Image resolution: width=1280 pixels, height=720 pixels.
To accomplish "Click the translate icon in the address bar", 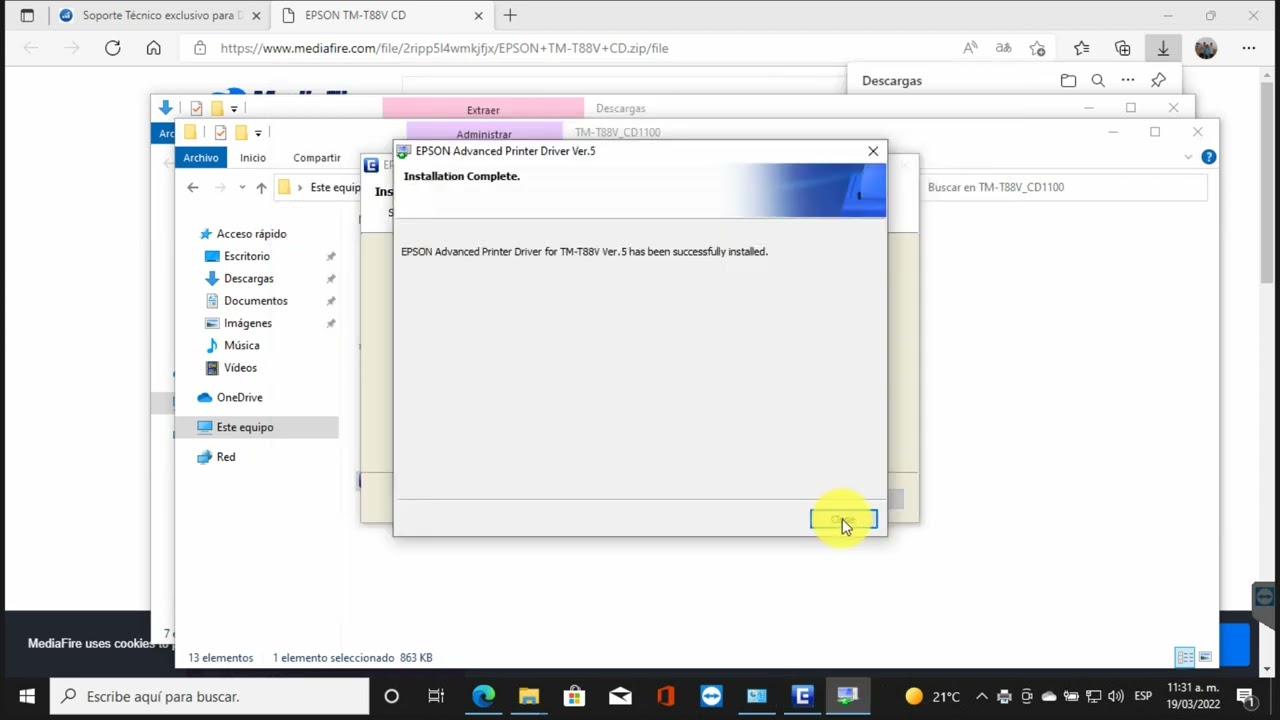I will click(x=1003, y=48).
